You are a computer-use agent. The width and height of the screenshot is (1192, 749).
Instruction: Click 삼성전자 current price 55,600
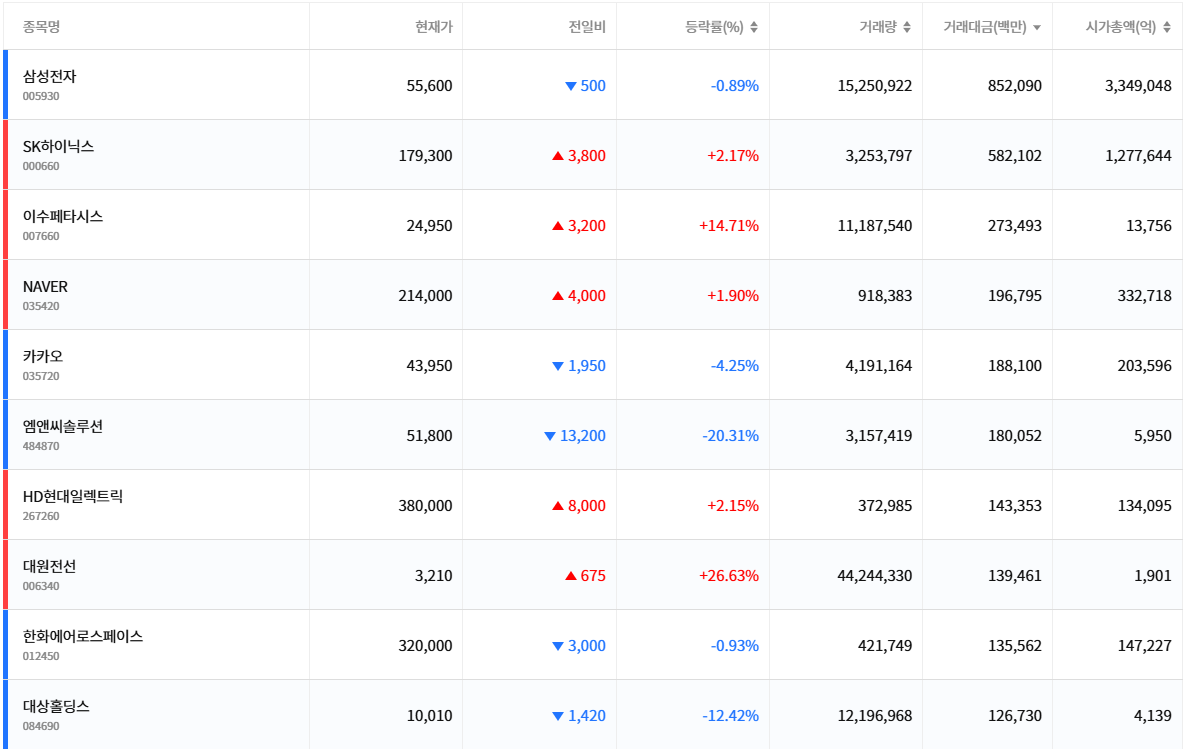(x=430, y=86)
